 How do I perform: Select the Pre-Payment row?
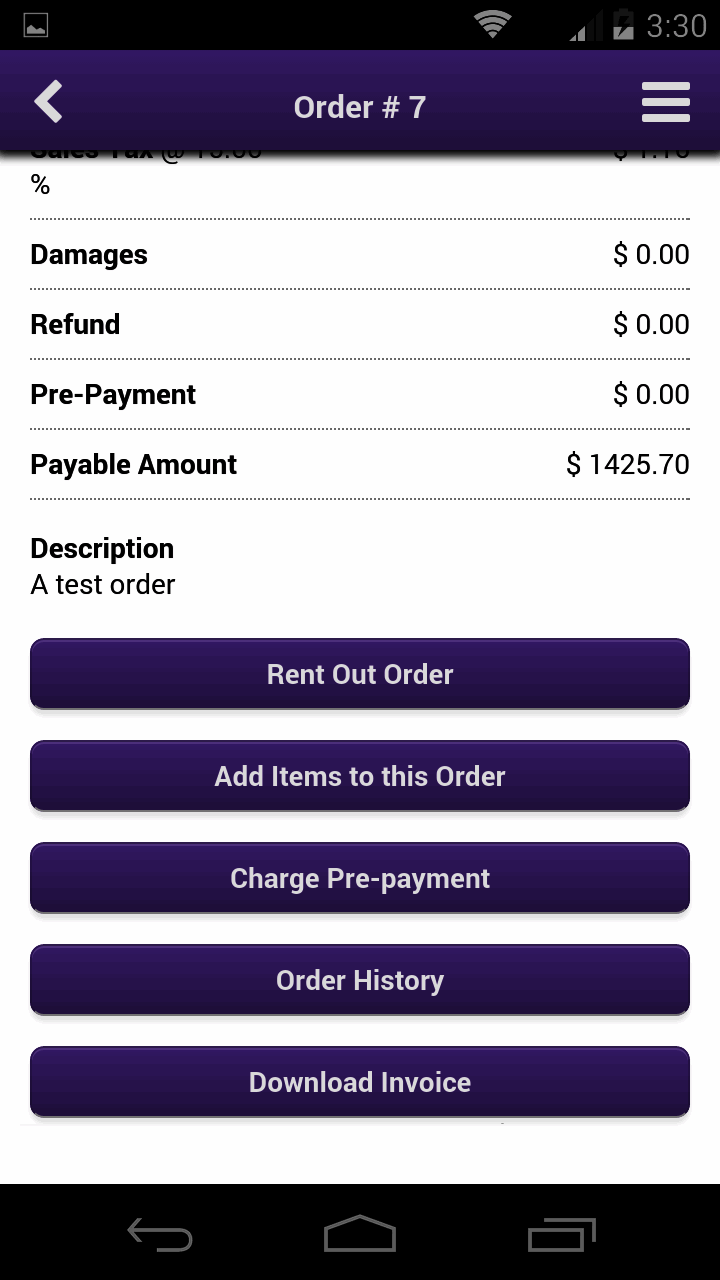tap(360, 394)
